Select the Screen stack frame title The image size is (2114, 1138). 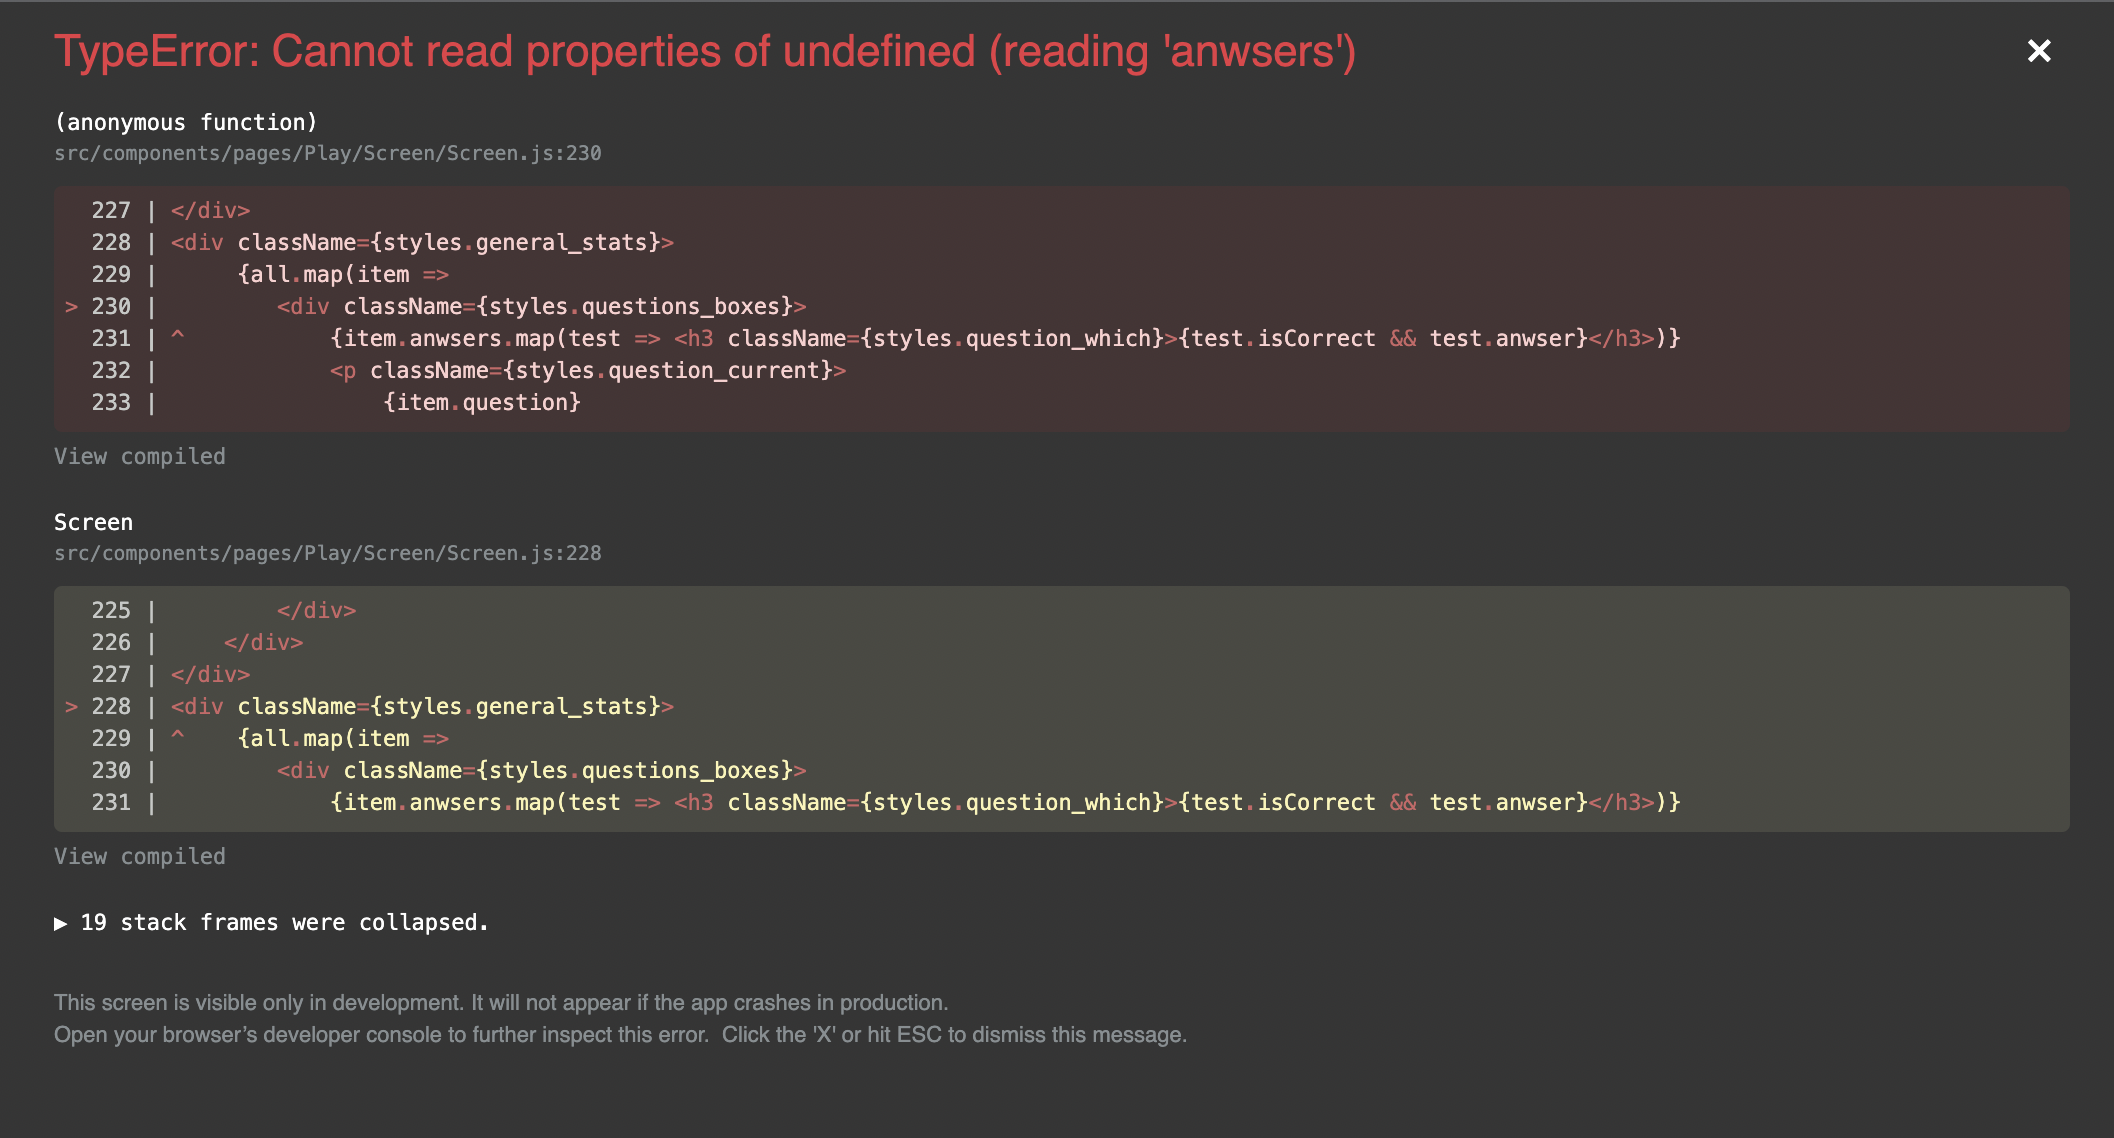[x=93, y=522]
